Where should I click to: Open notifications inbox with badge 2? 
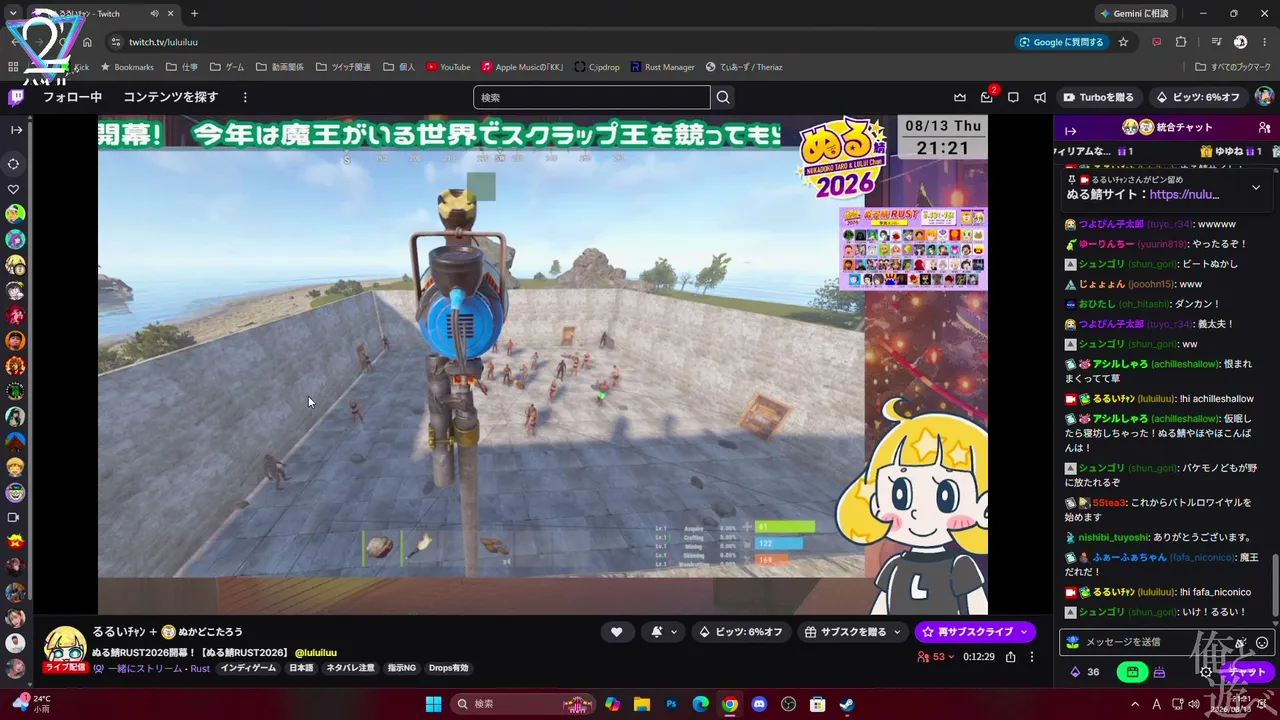(x=987, y=97)
